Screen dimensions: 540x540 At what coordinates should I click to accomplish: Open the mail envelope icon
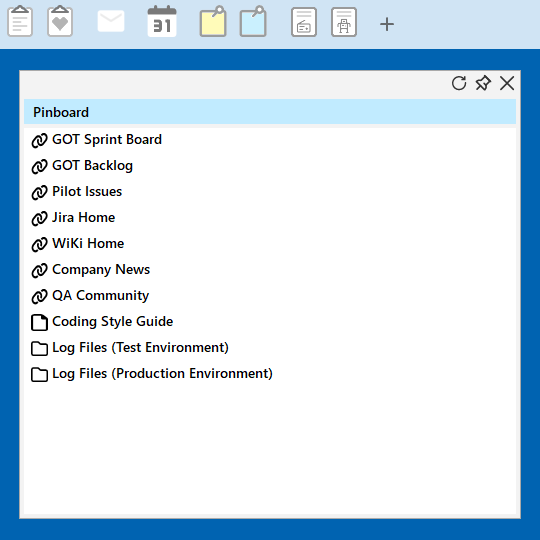[111, 21]
